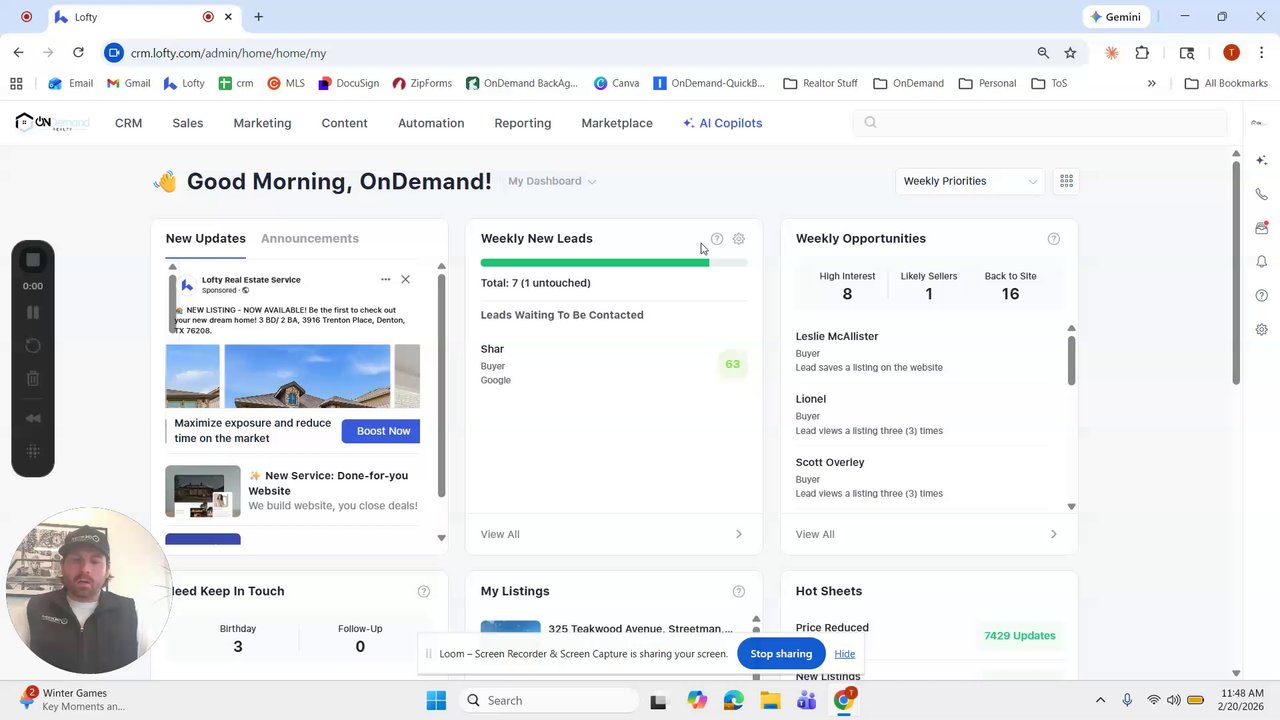Show help for Weekly New Leads
This screenshot has height=720, width=1280.
point(717,239)
